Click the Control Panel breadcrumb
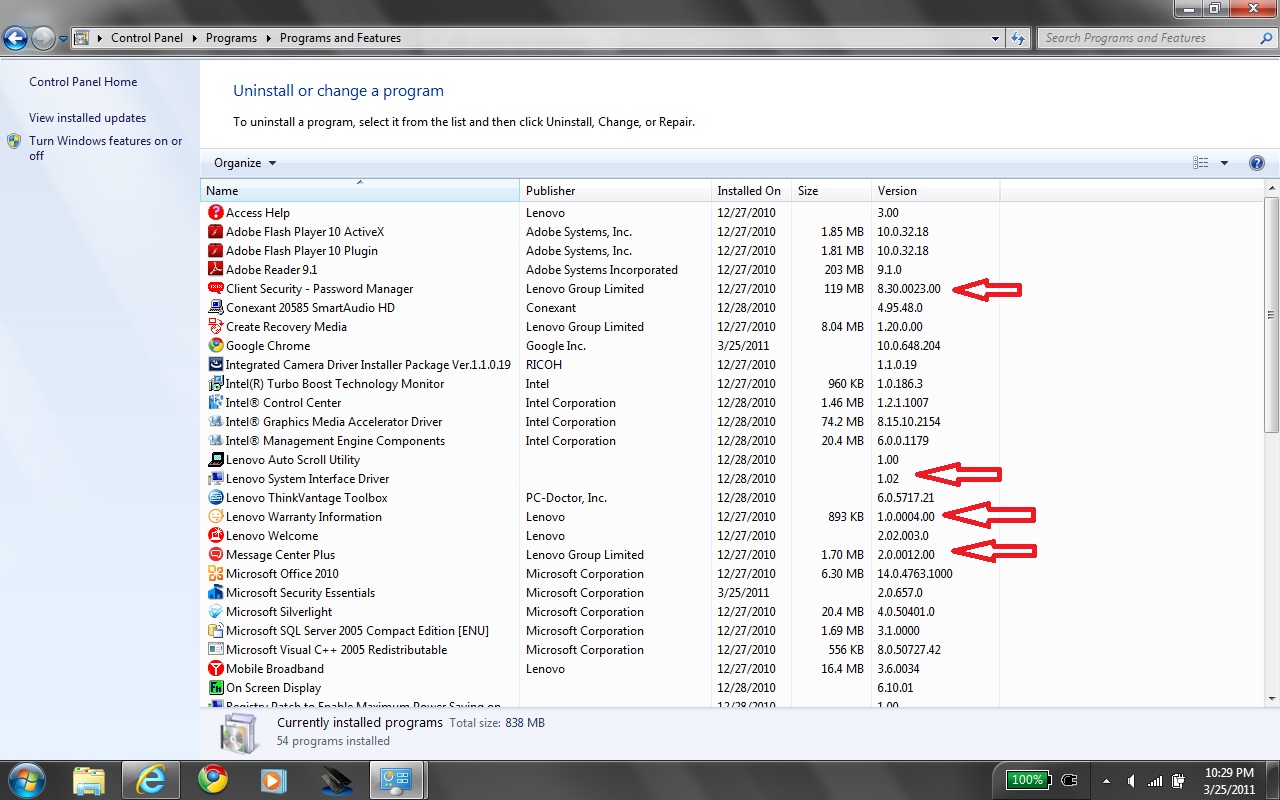Image resolution: width=1280 pixels, height=800 pixels. tap(147, 38)
